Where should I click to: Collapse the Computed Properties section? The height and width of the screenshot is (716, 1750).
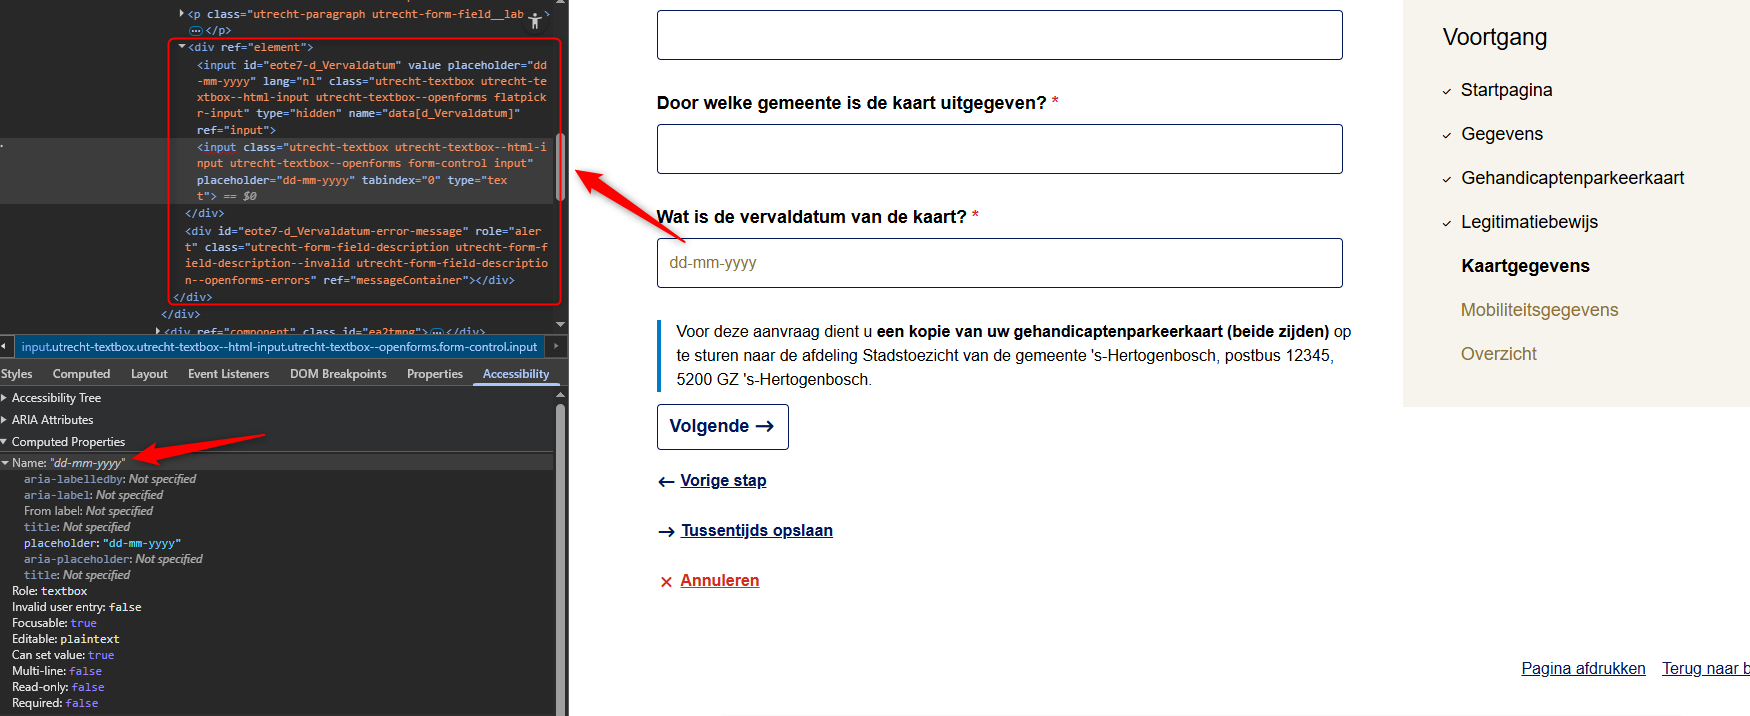[x=5, y=442]
